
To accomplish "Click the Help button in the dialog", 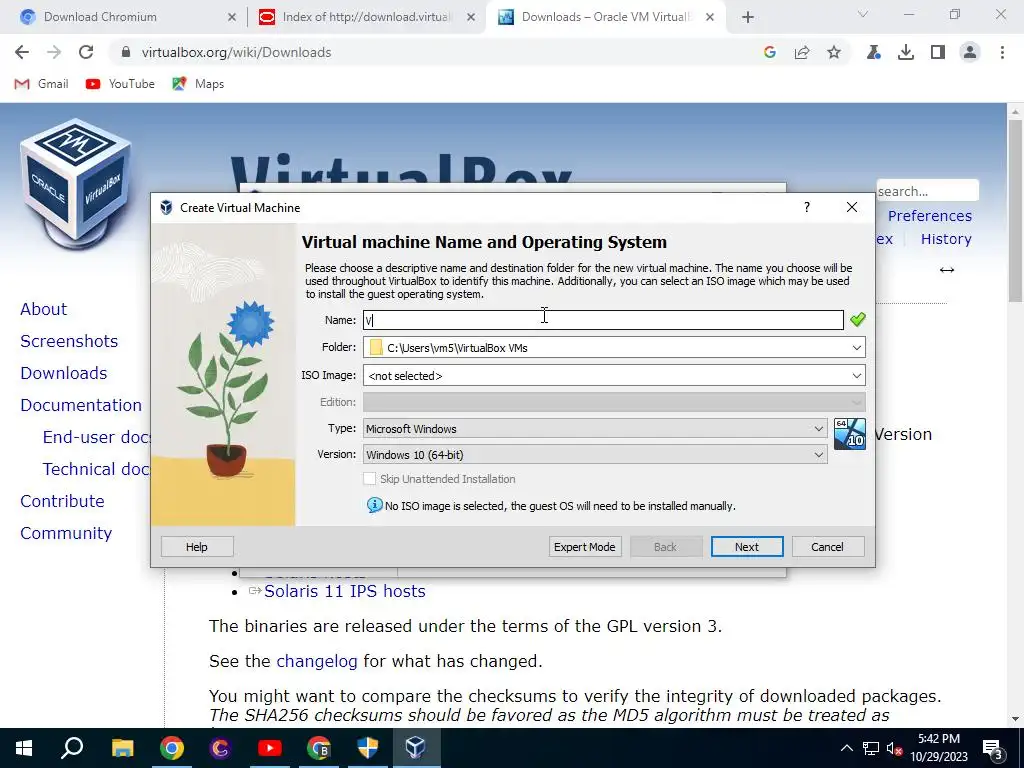I will point(197,547).
